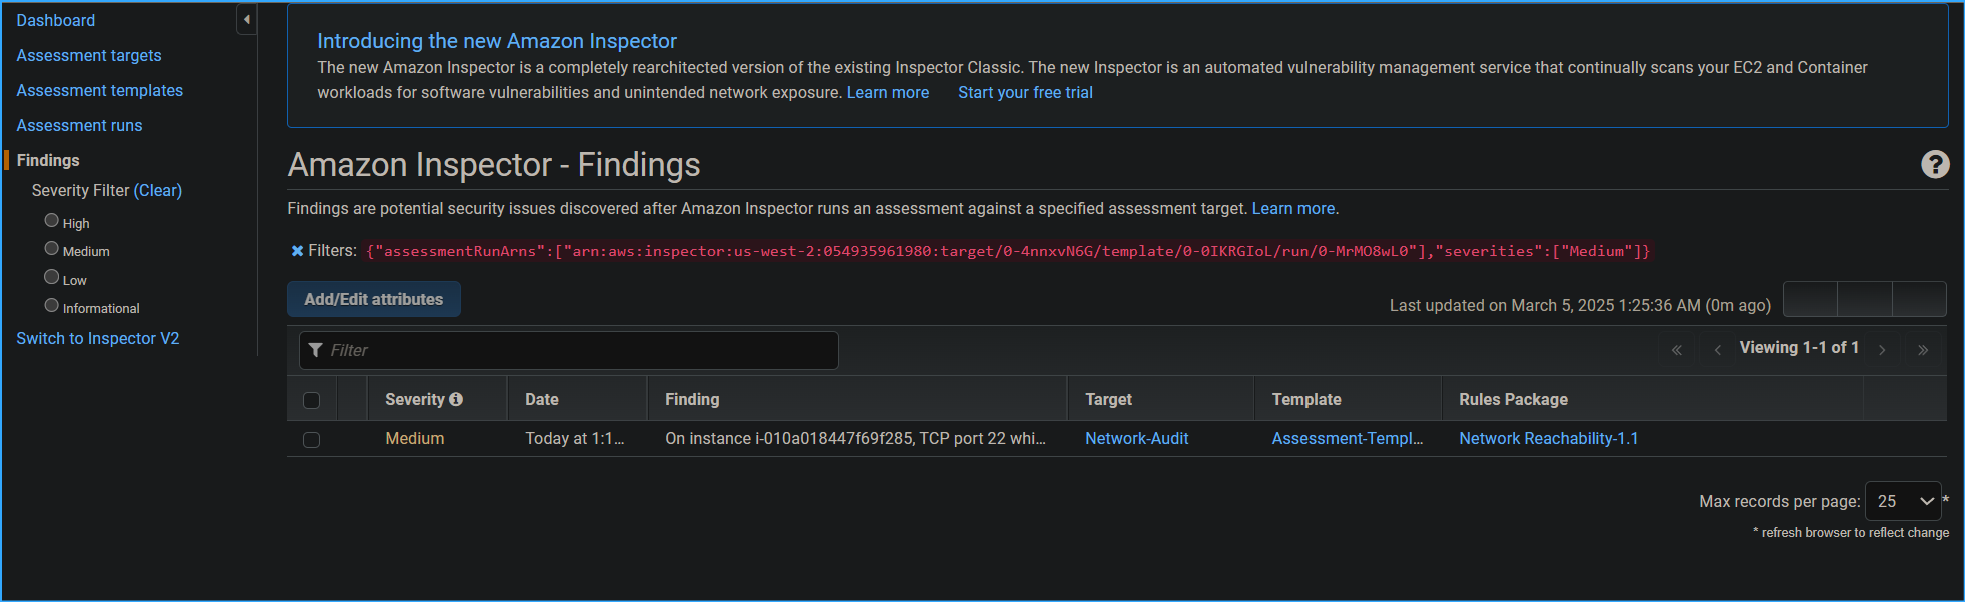Click the 'Last updated on March 5, 2025' text

(1580, 305)
